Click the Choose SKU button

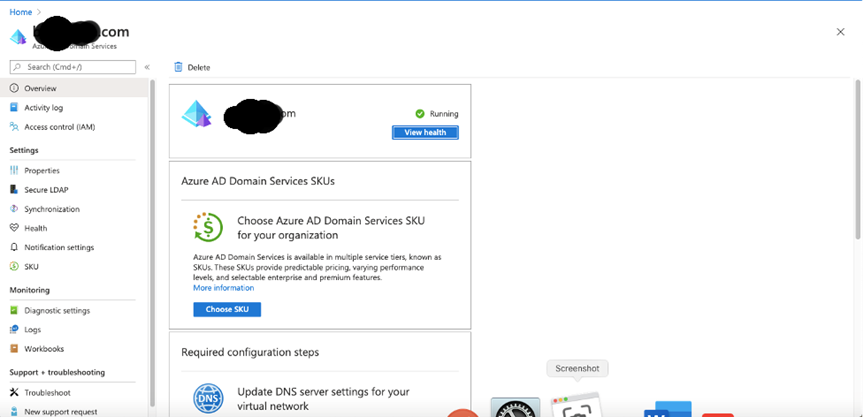coord(227,310)
